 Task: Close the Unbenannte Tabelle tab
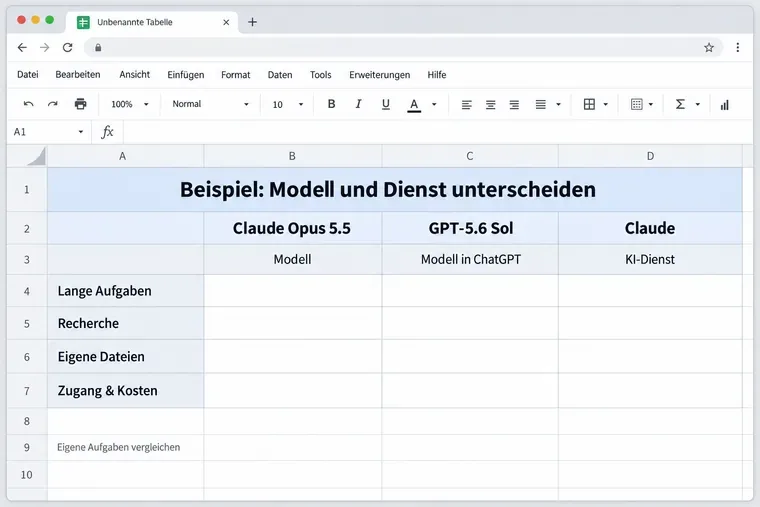pos(226,22)
